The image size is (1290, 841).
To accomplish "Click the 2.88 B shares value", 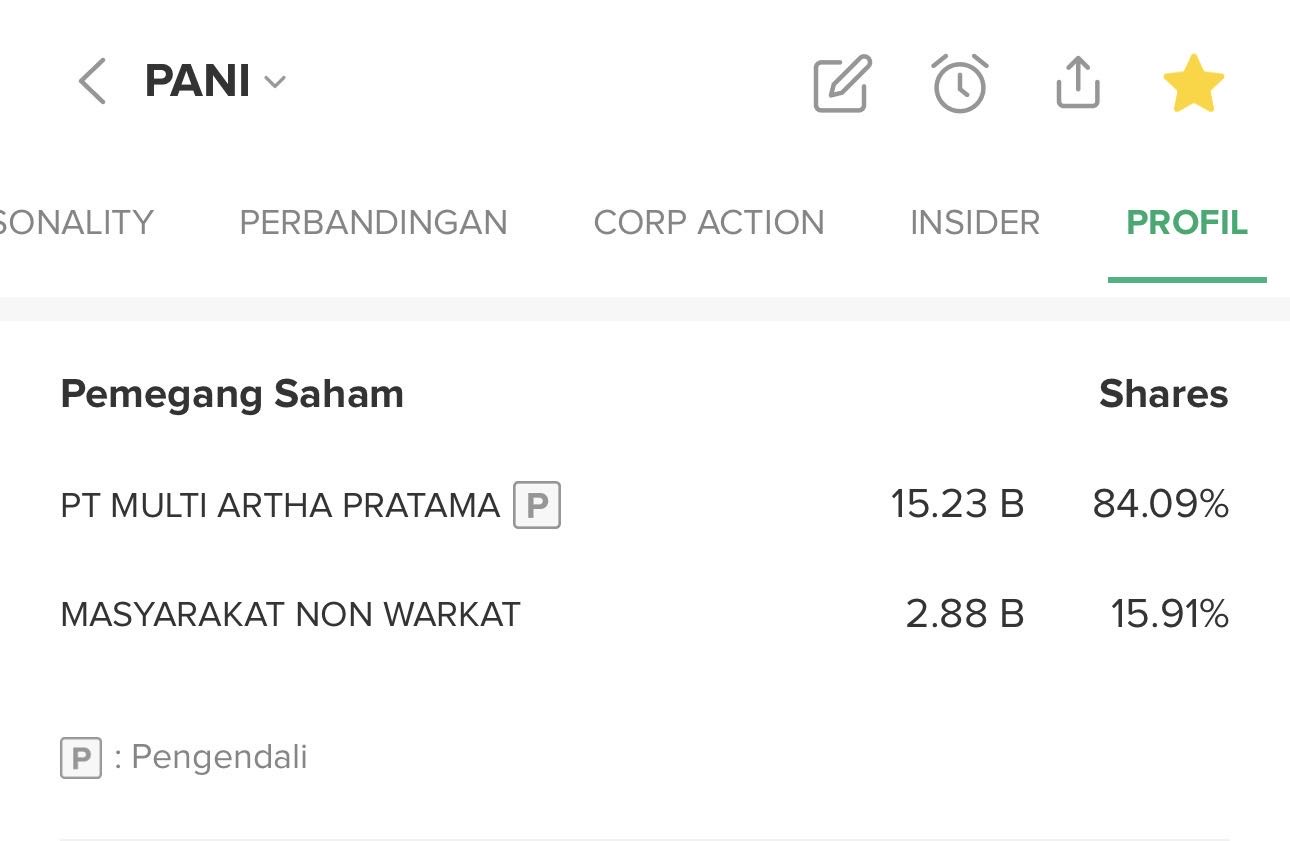I will point(964,614).
